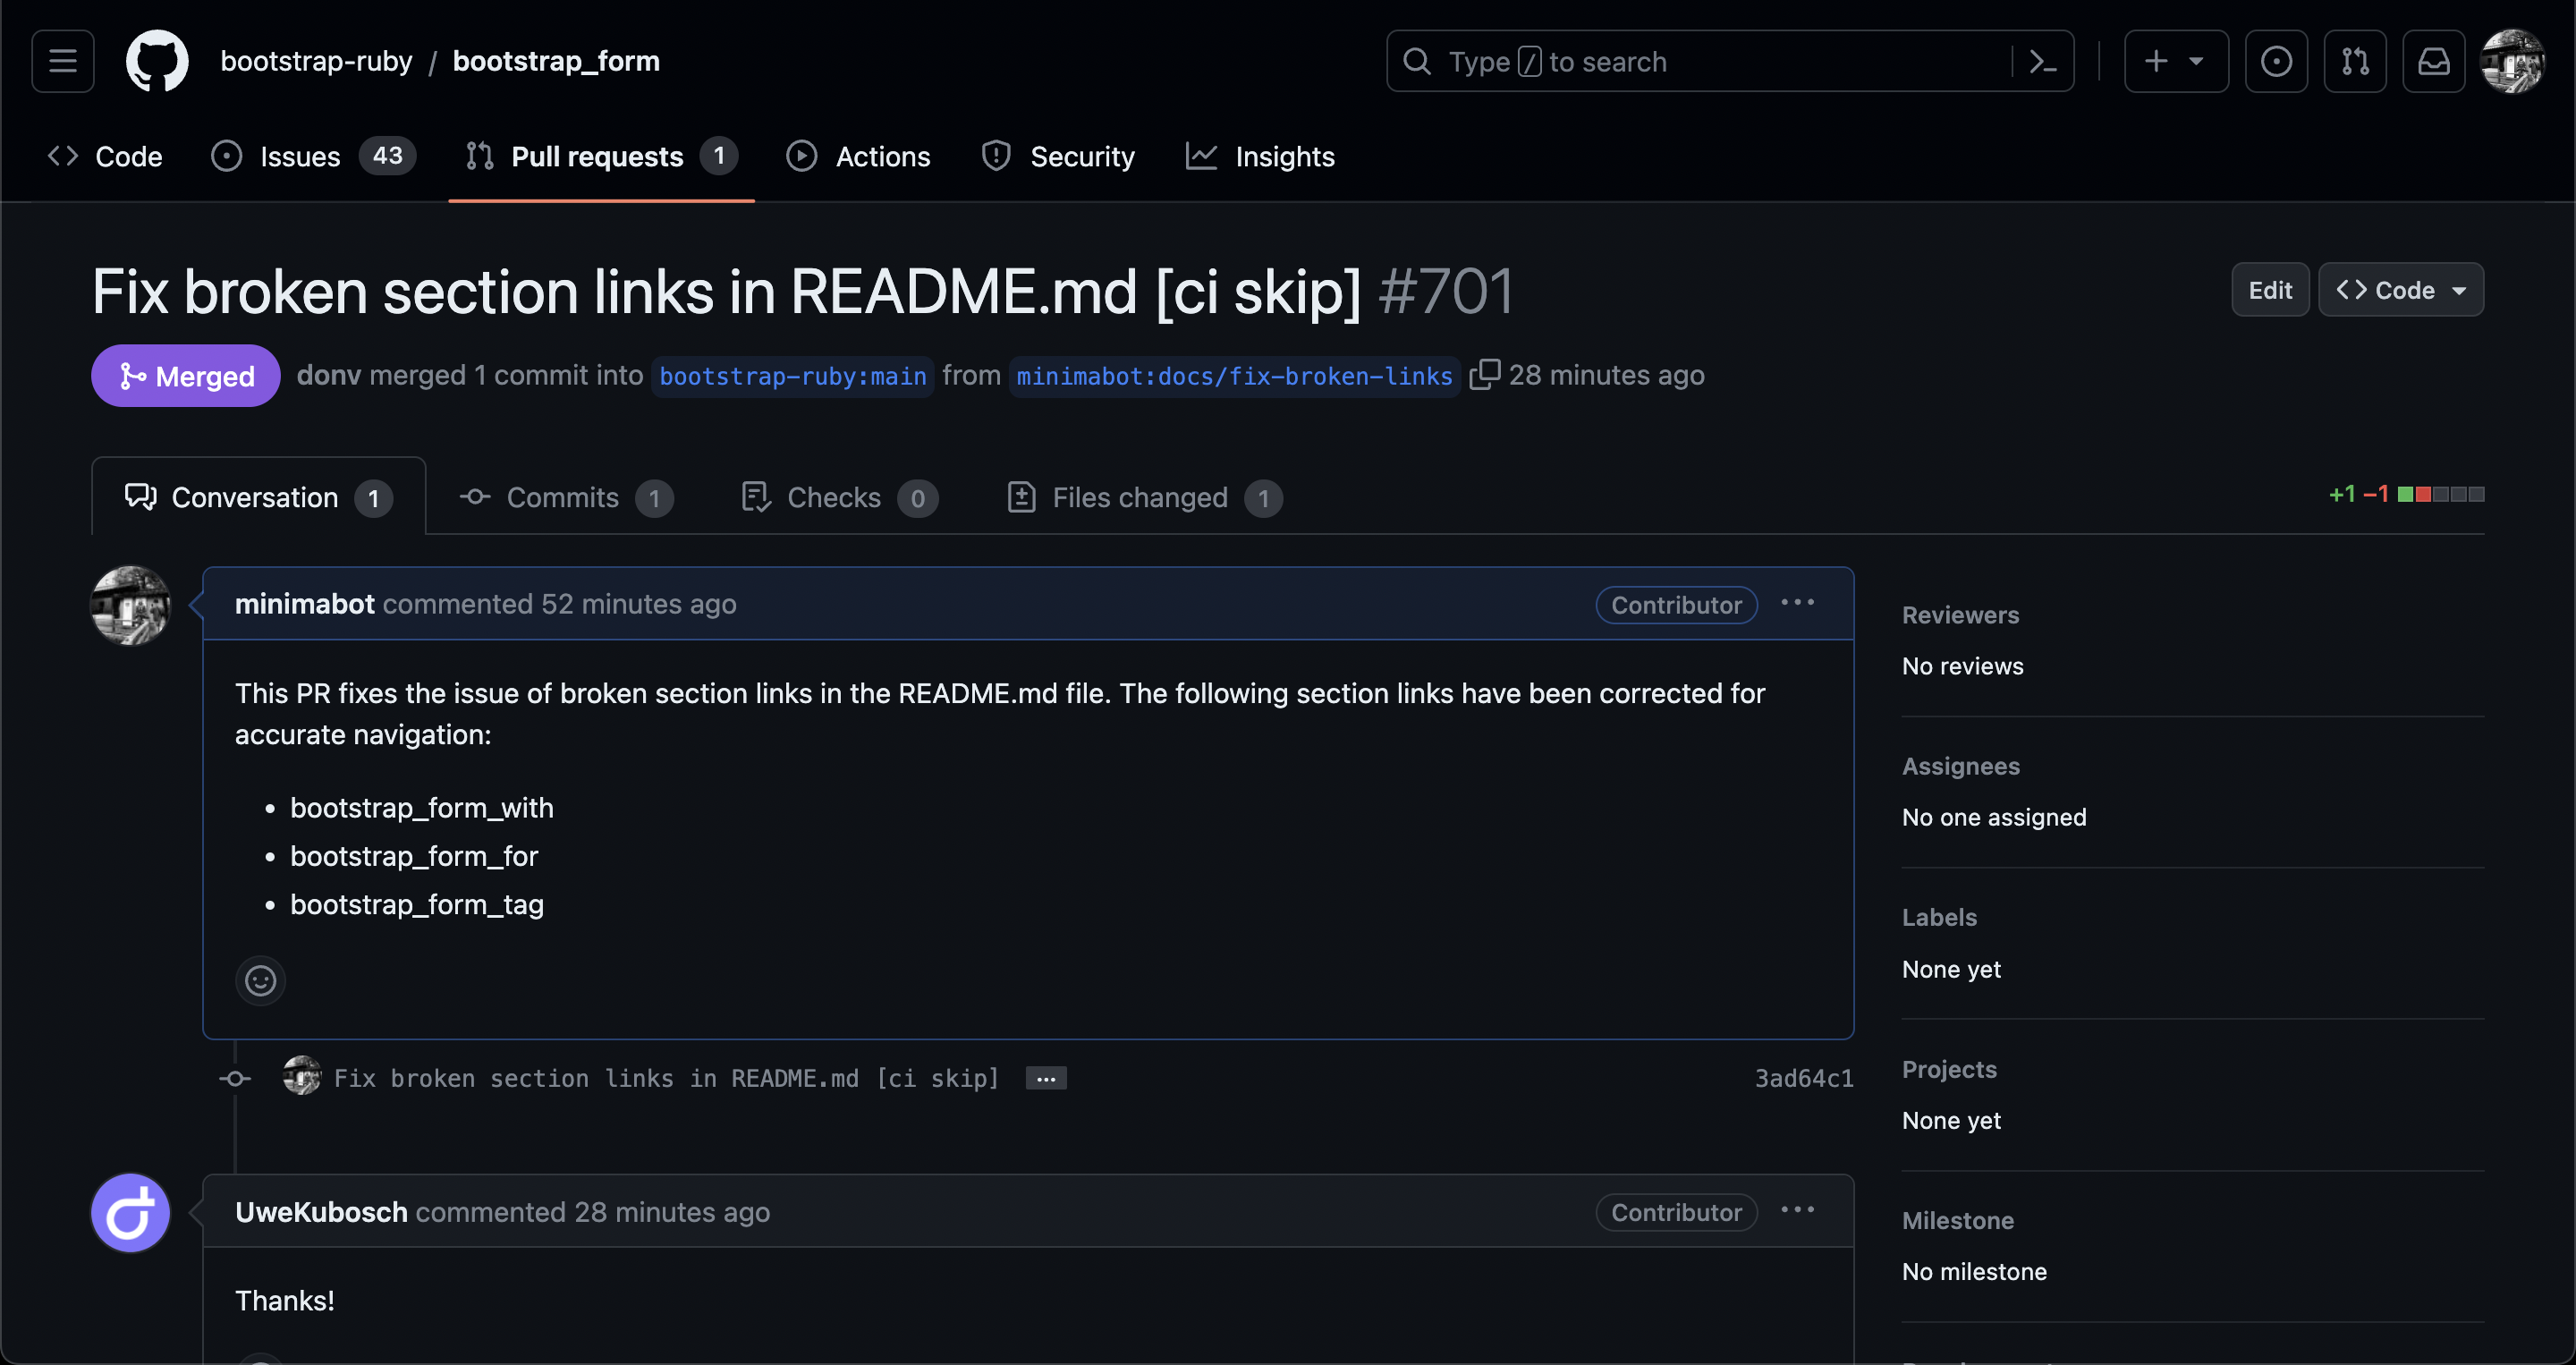Open the create new plus dropdown
This screenshot has height=1365, width=2576.
pyautogui.click(x=2175, y=61)
